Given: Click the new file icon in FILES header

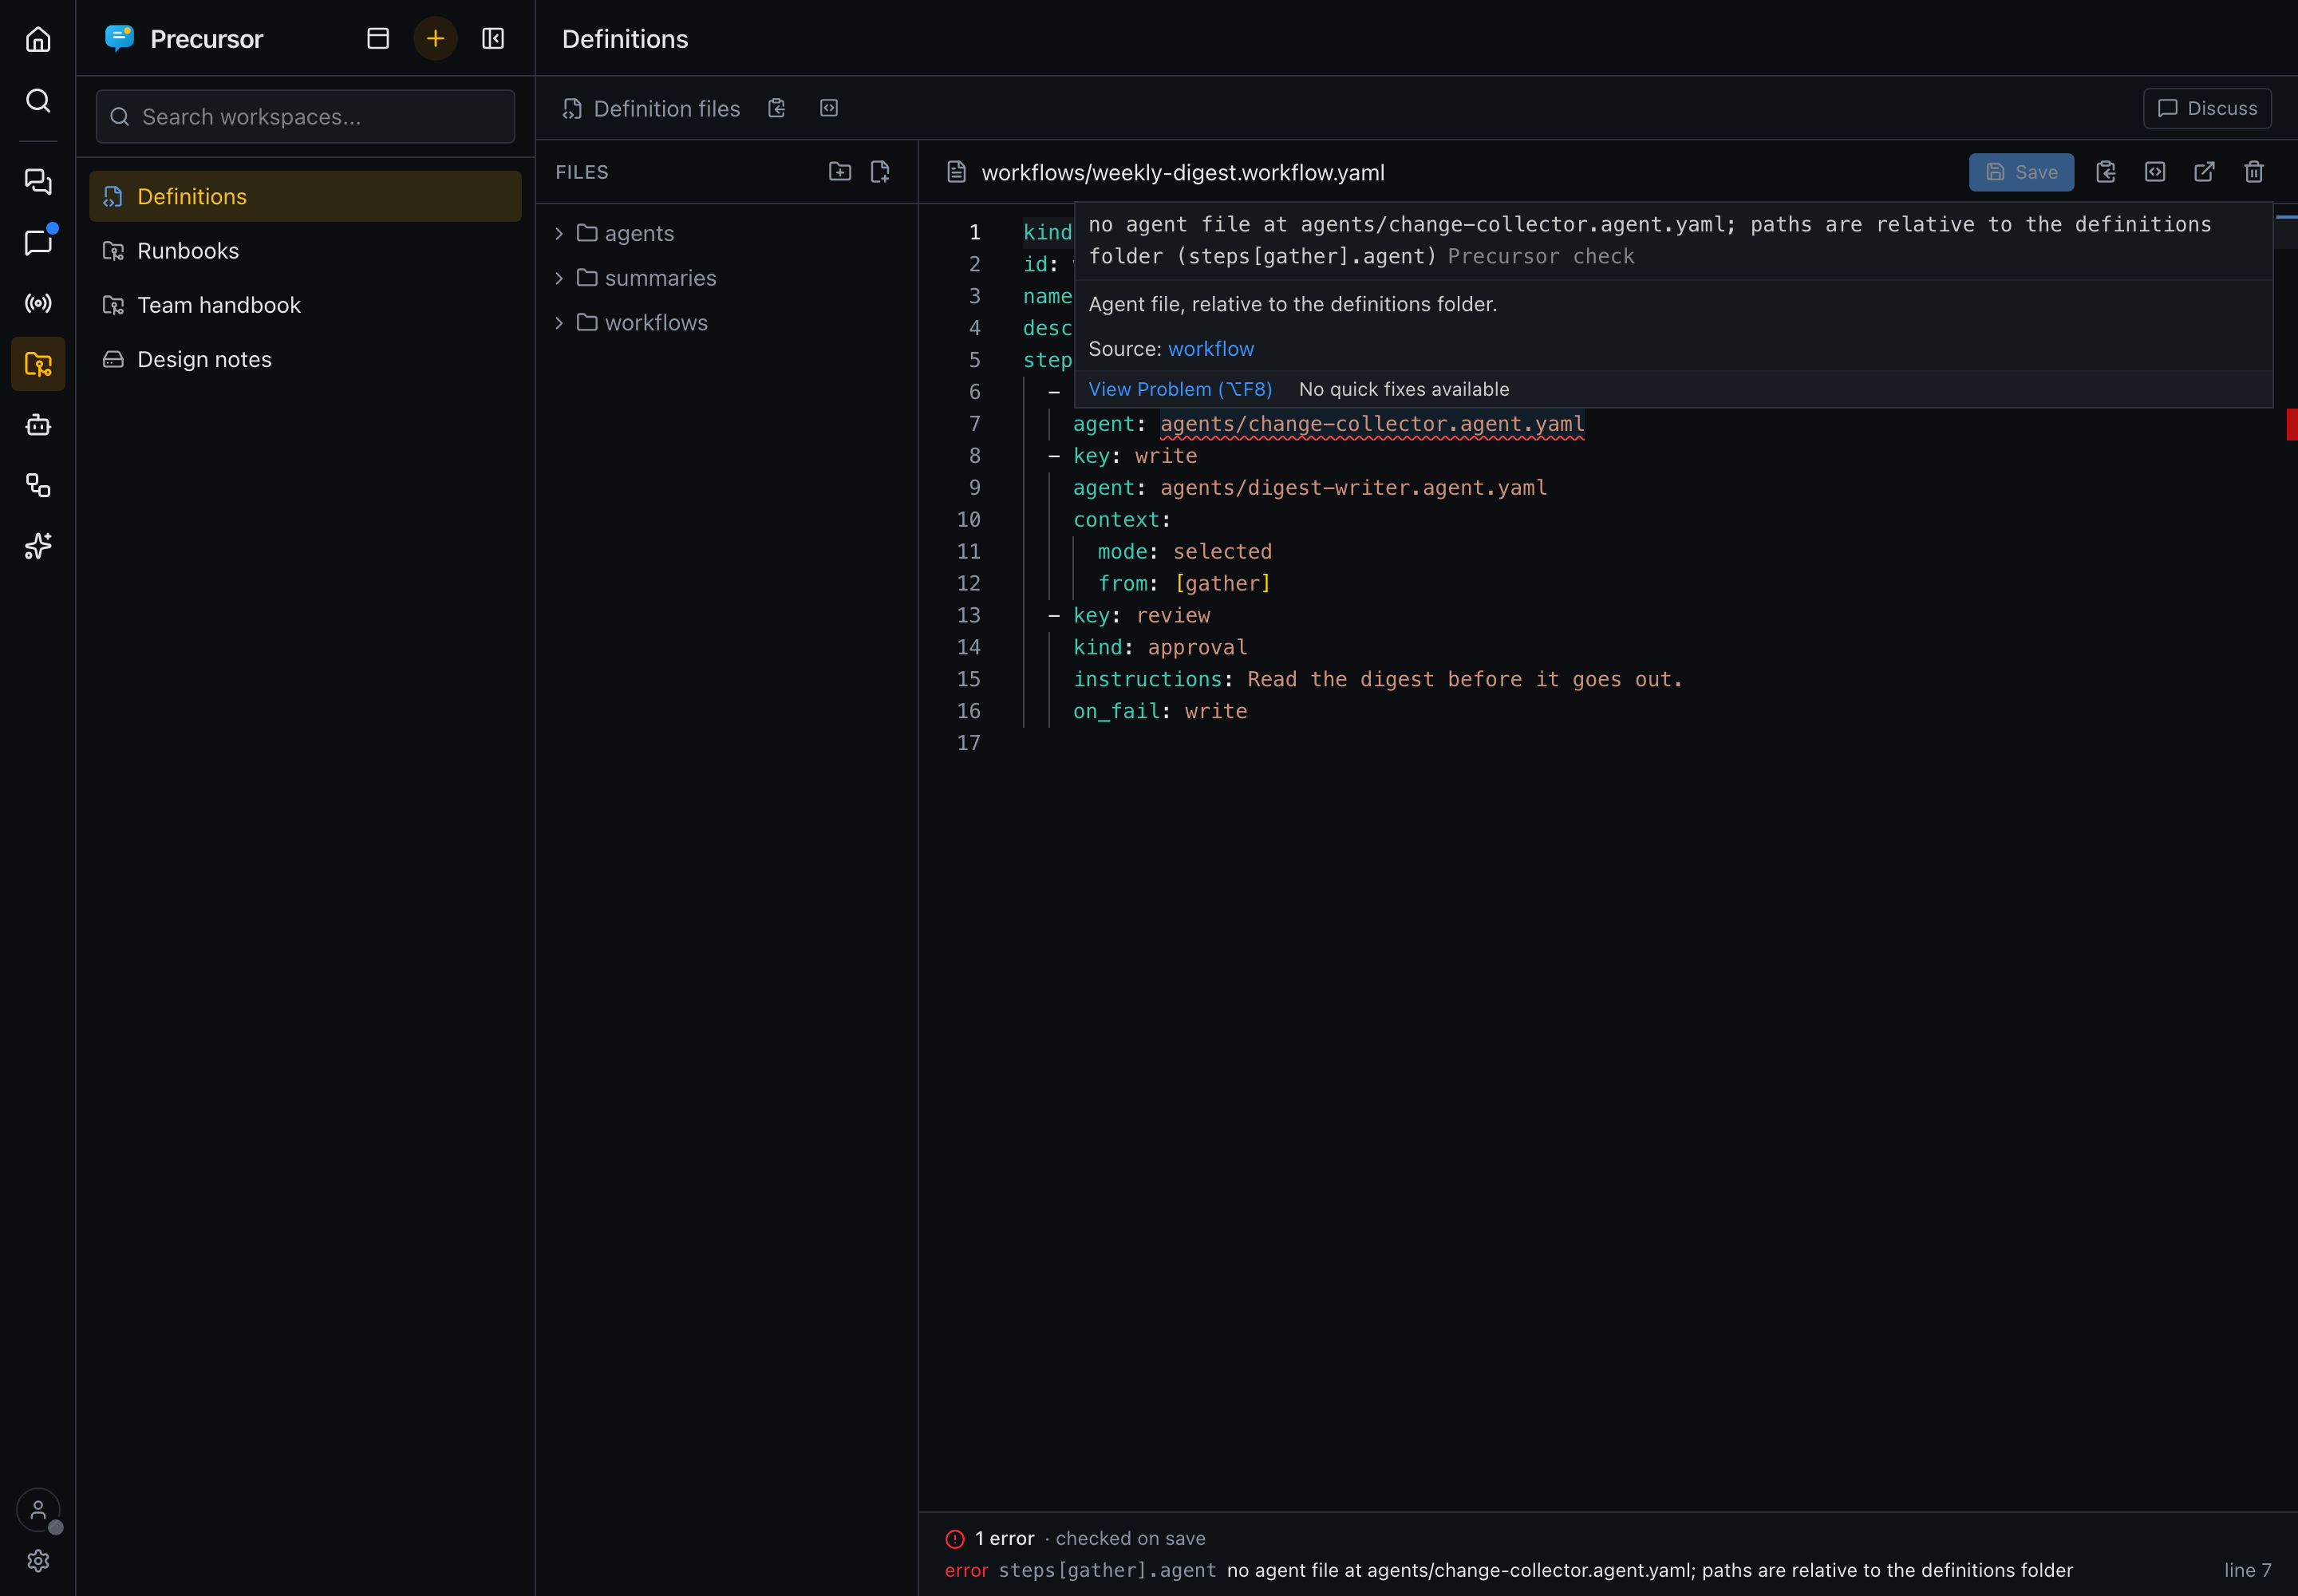Looking at the screenshot, I should (880, 172).
